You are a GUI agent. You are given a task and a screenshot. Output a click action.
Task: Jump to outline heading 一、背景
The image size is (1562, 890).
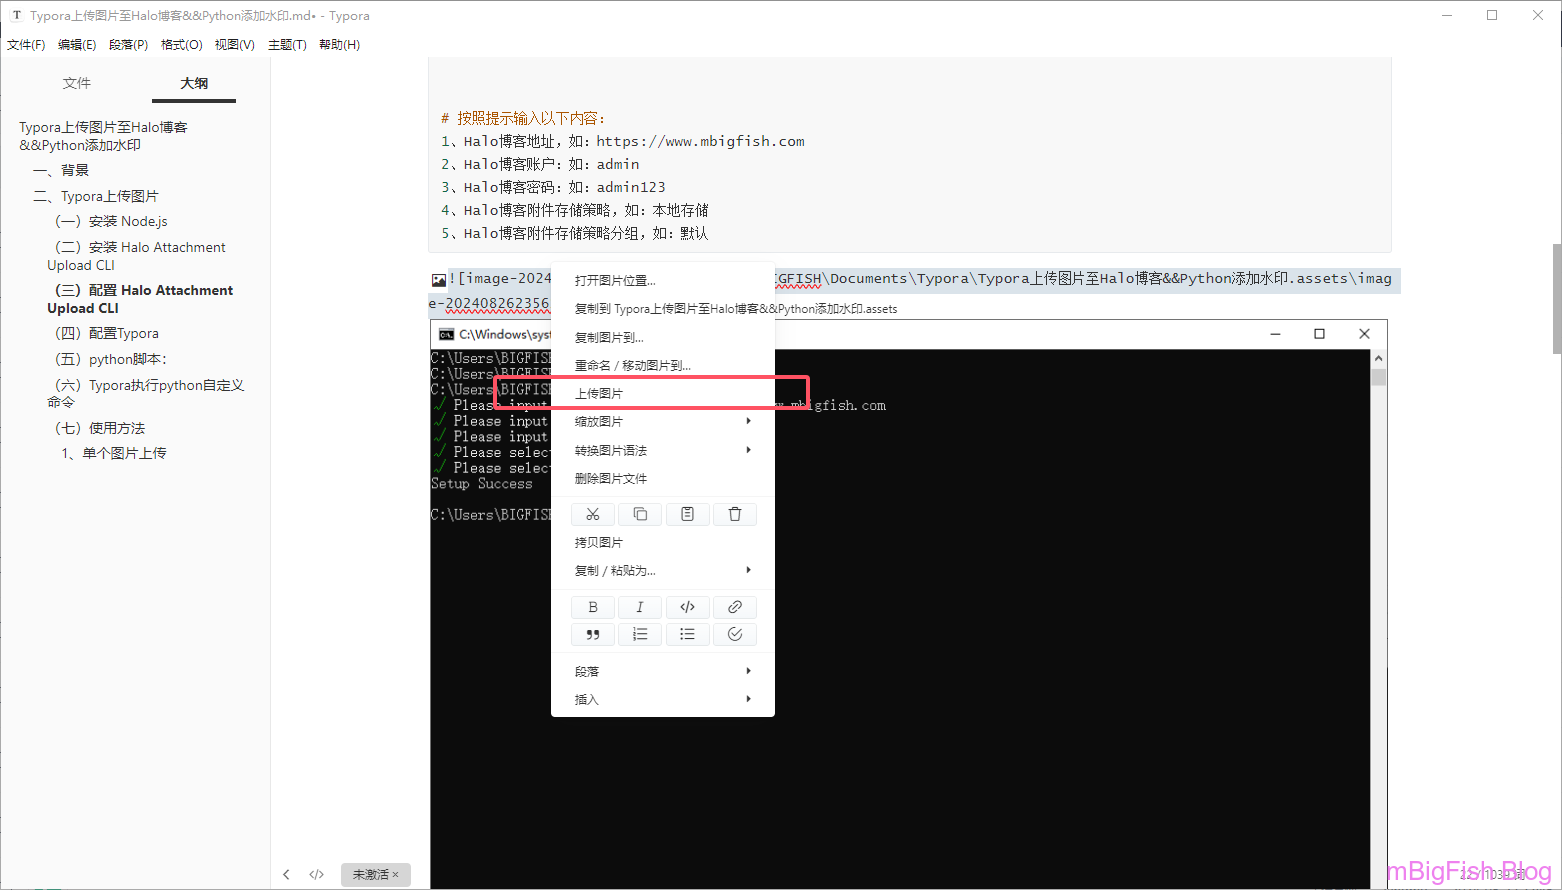tap(61, 170)
